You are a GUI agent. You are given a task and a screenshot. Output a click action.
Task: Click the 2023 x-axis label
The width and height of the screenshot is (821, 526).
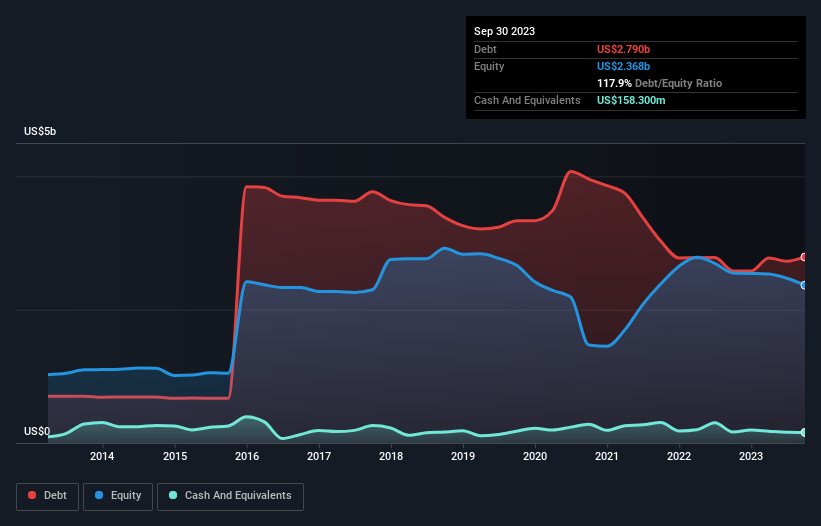coord(751,456)
